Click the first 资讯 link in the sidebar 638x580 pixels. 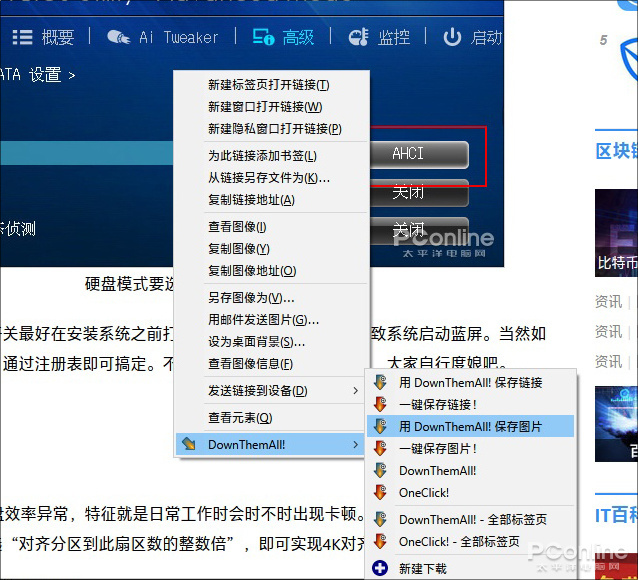(608, 302)
